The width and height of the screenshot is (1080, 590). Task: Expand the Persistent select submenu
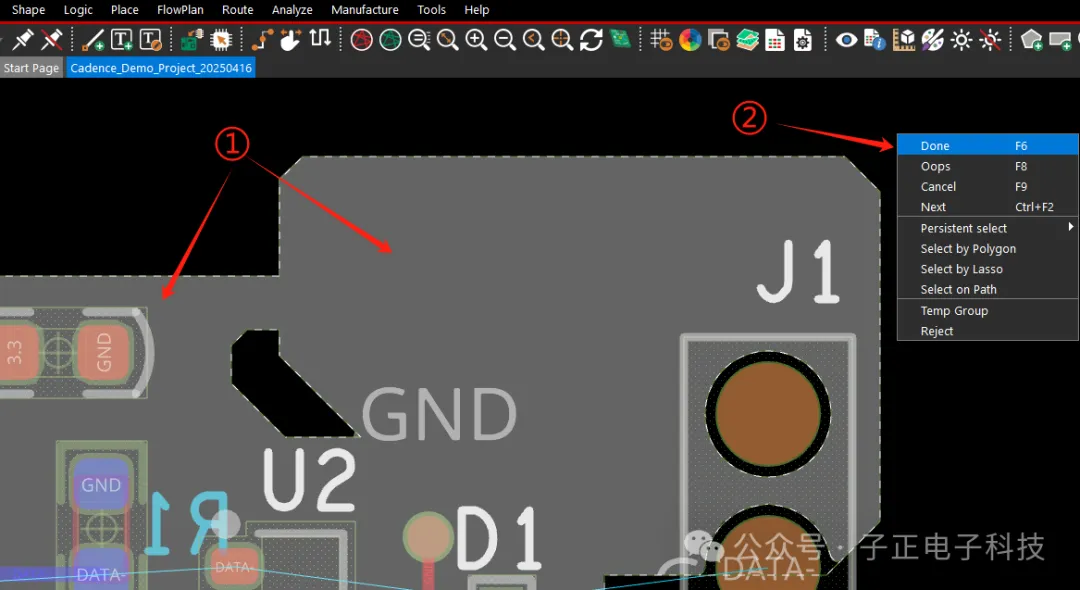pyautogui.click(x=988, y=228)
